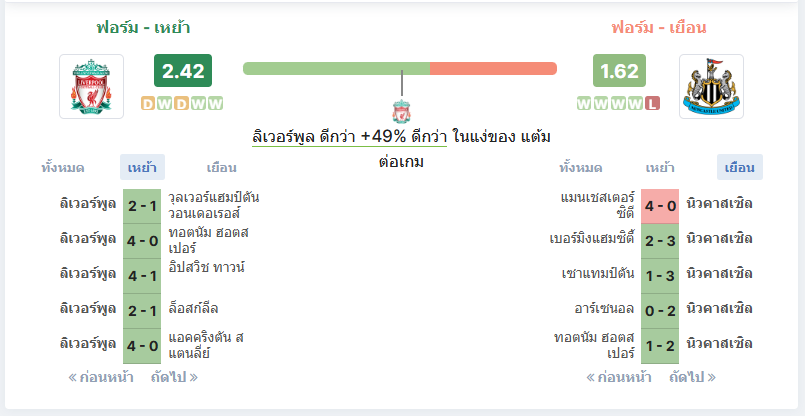Click the Newcastle United club crest
The image size is (805, 416).
(711, 86)
